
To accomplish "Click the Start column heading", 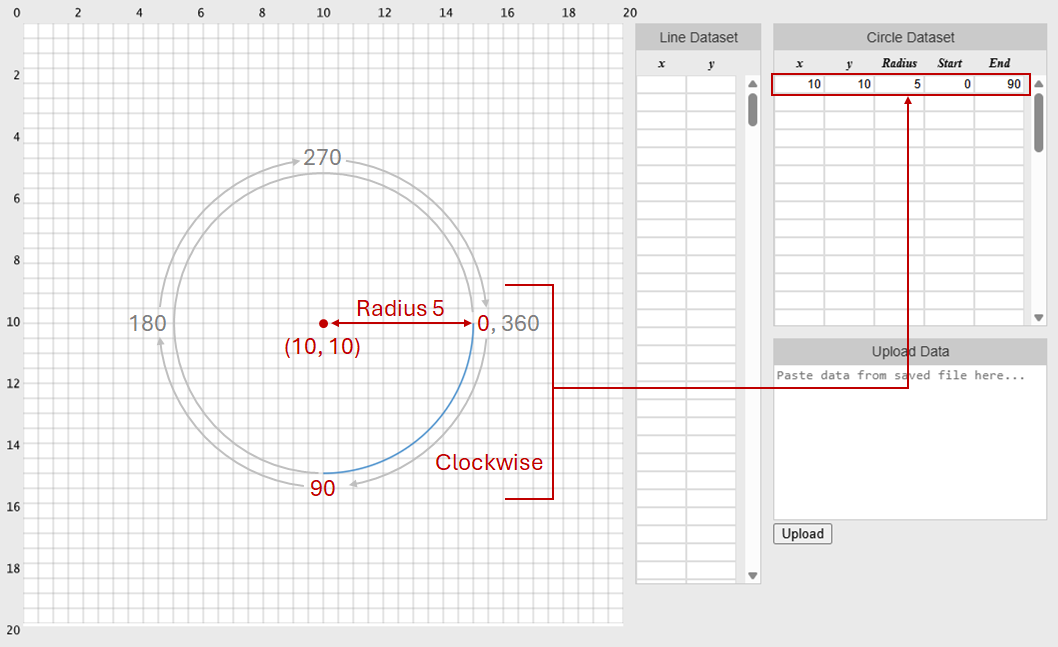I will pyautogui.click(x=949, y=63).
